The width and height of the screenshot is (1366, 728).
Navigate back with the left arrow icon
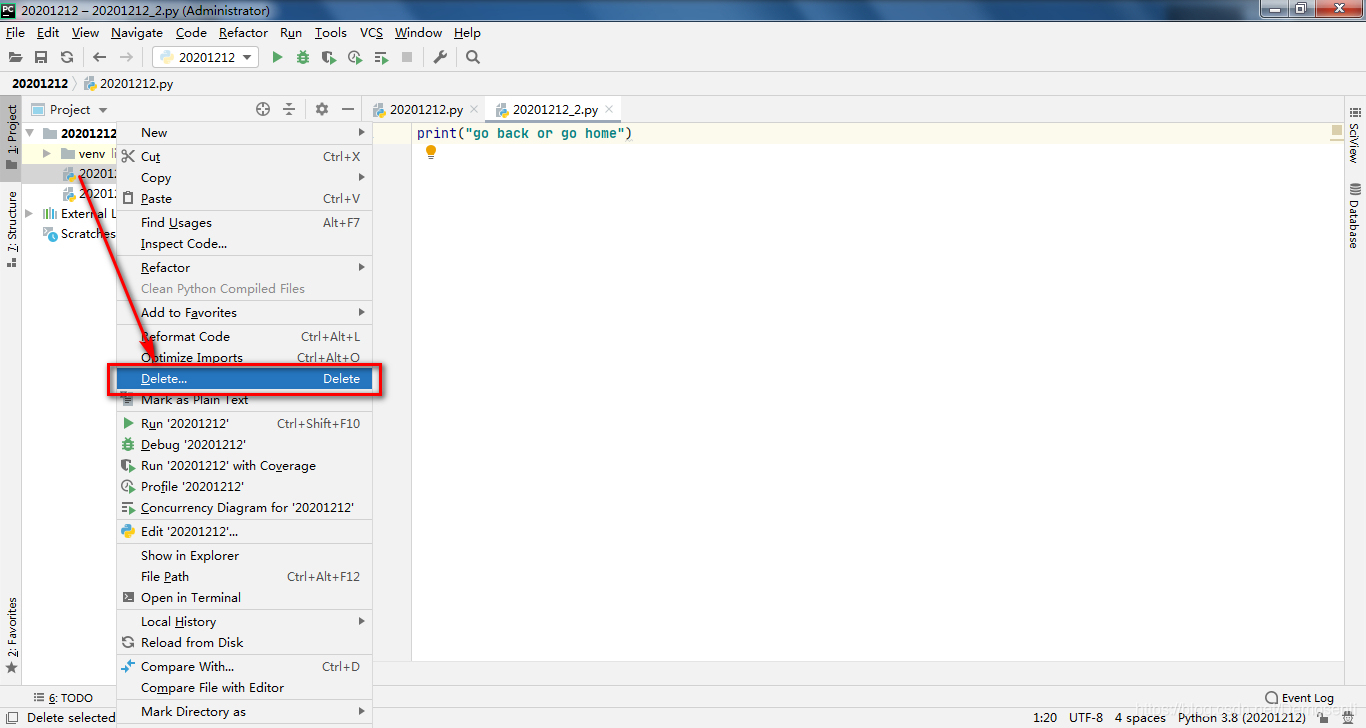pos(99,58)
